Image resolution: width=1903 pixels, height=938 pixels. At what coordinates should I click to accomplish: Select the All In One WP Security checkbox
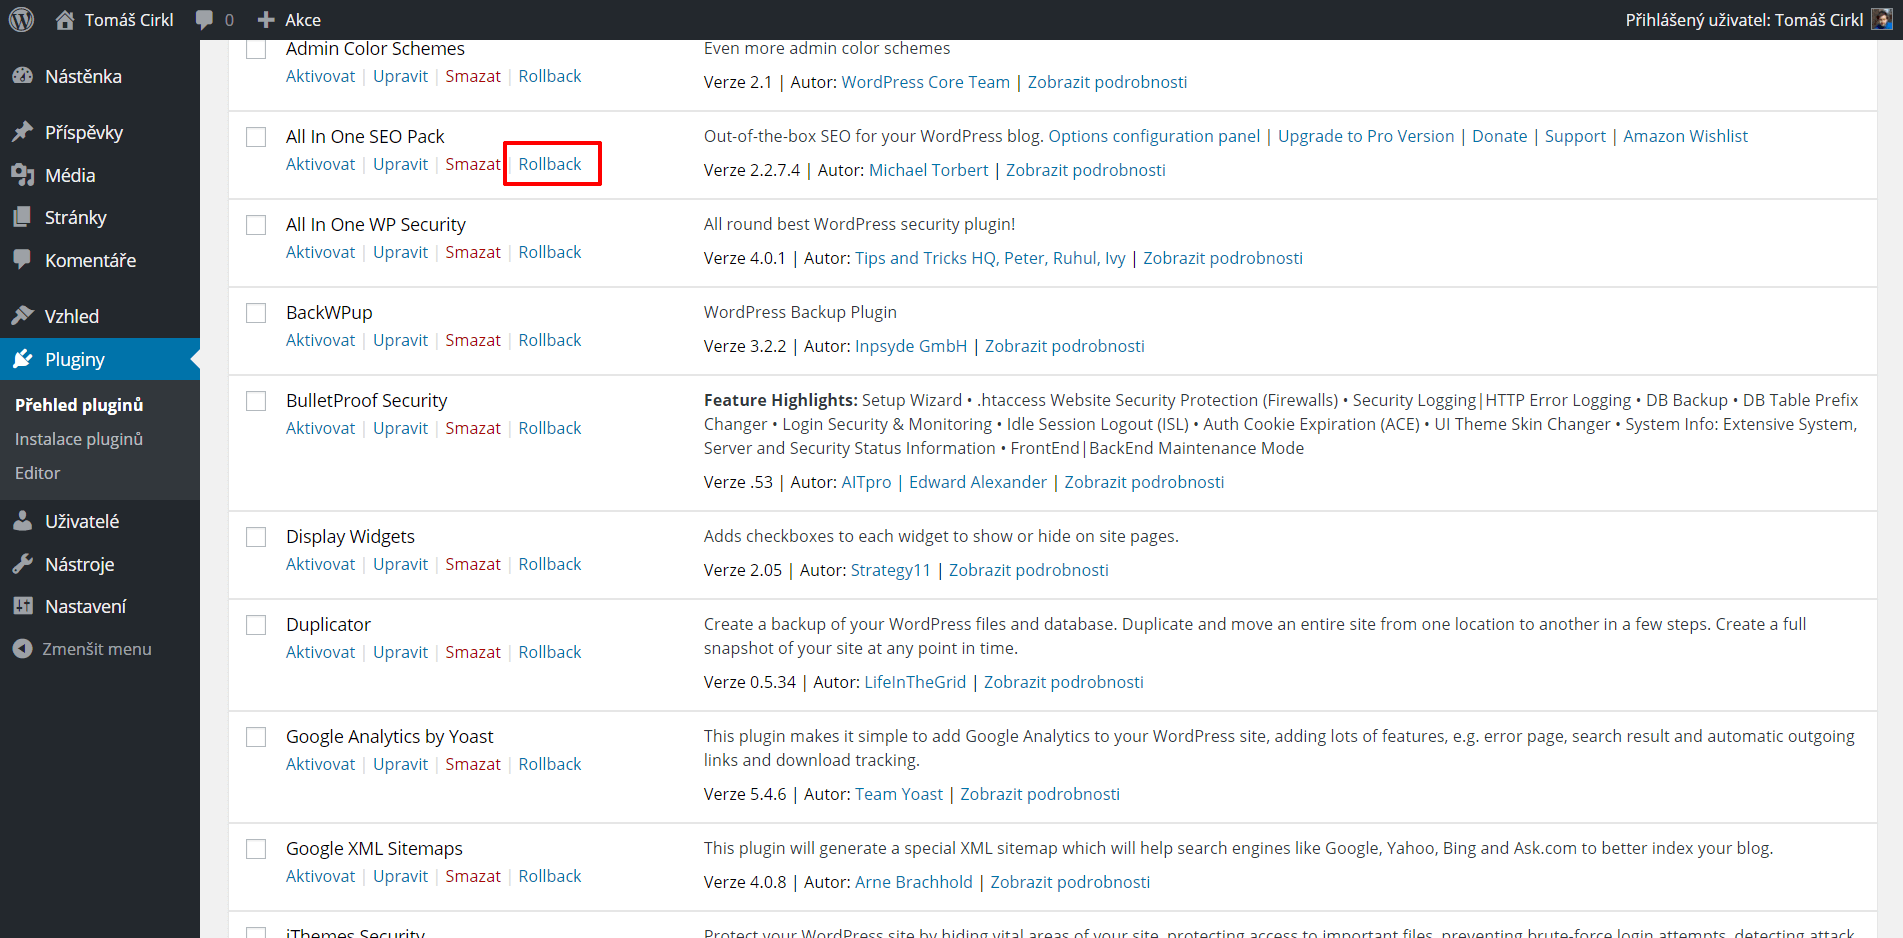256,225
